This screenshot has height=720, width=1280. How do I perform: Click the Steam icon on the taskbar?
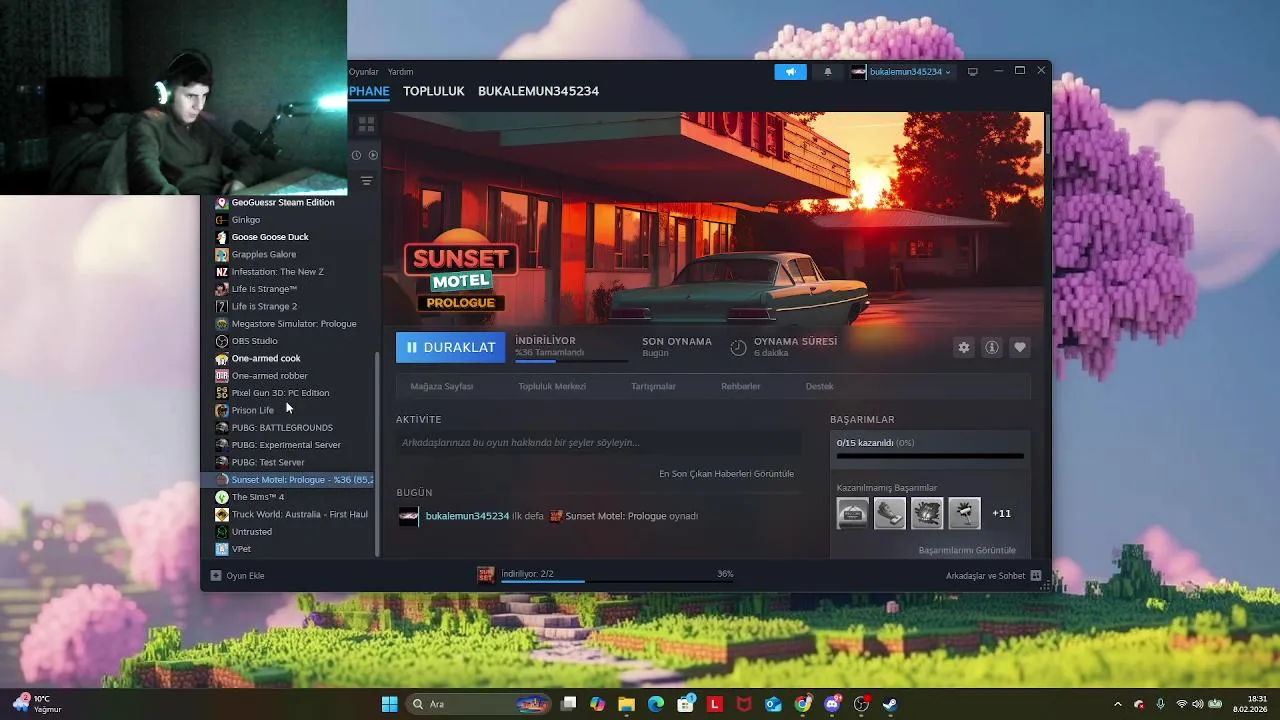point(890,704)
